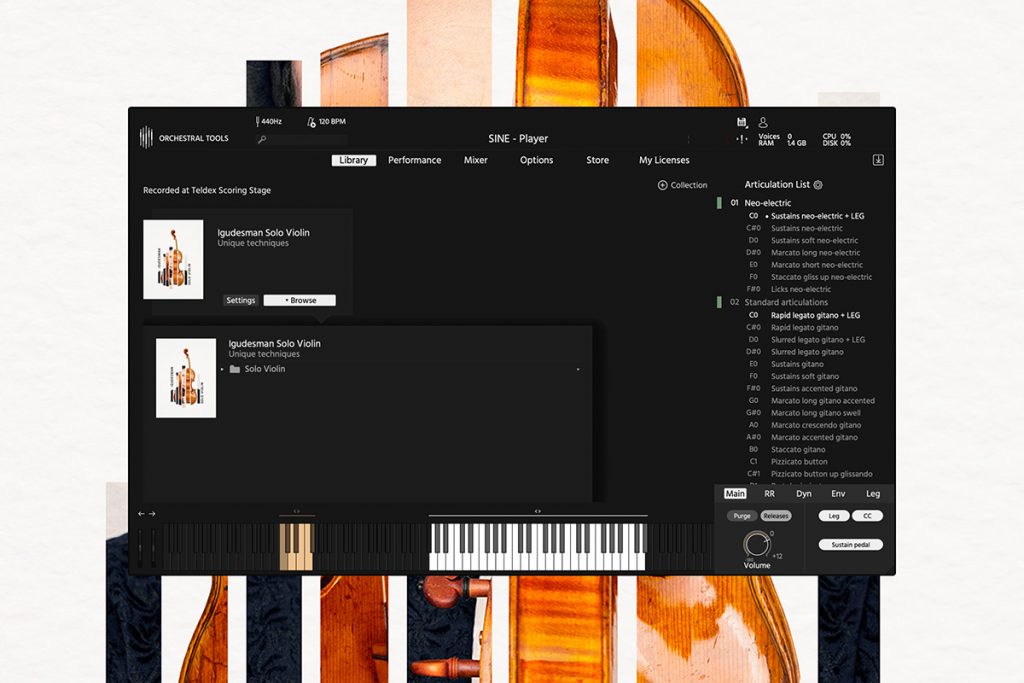Click the Browse button
Viewport: 1024px width, 683px height.
300,300
